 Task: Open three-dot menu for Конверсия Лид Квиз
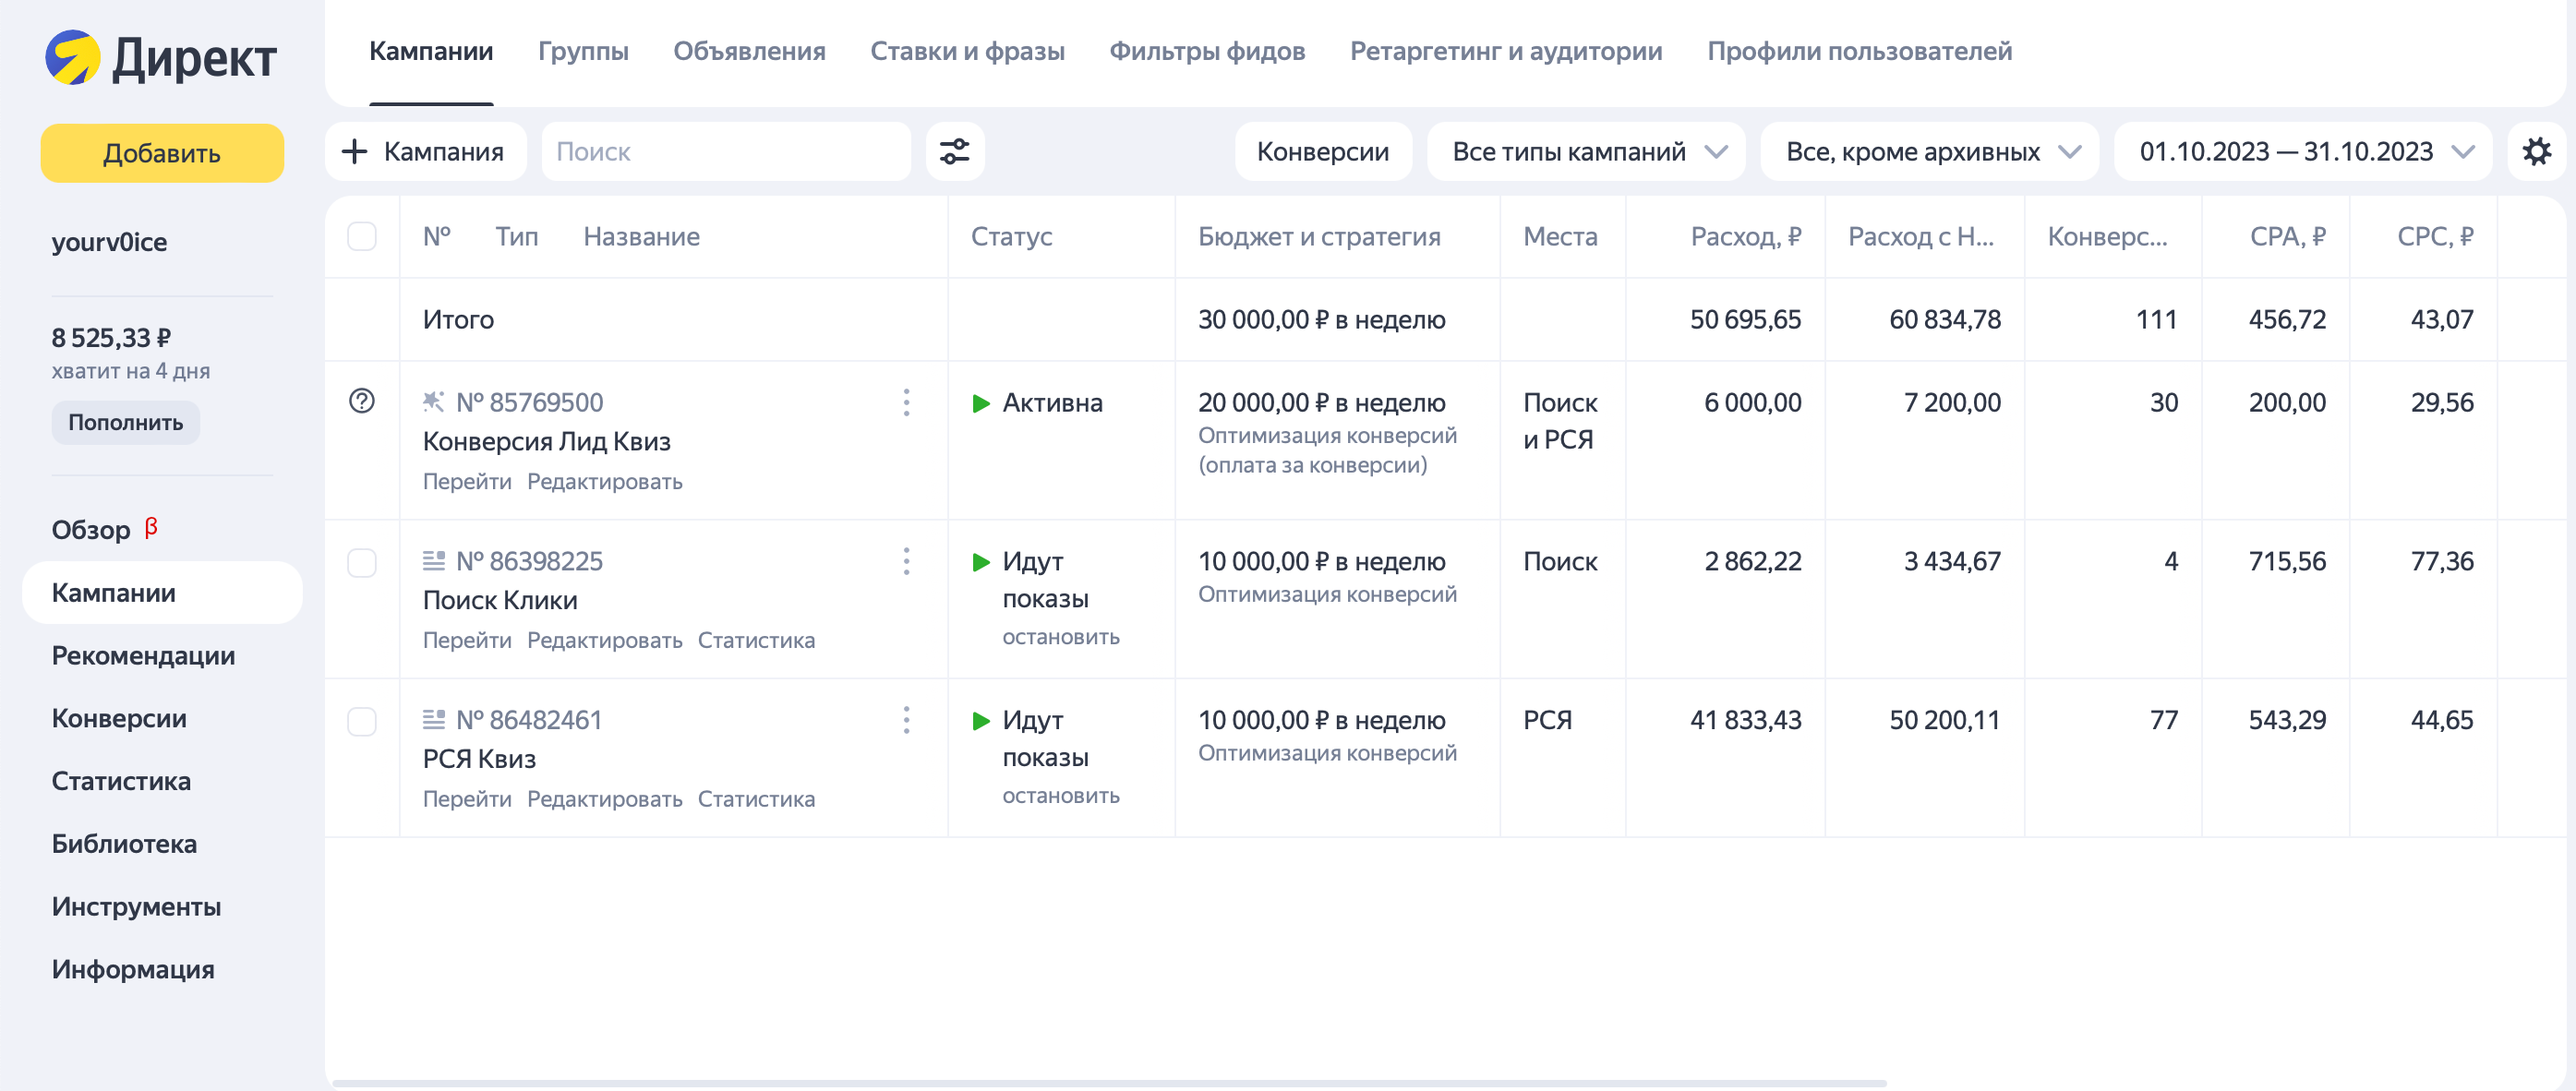click(906, 402)
